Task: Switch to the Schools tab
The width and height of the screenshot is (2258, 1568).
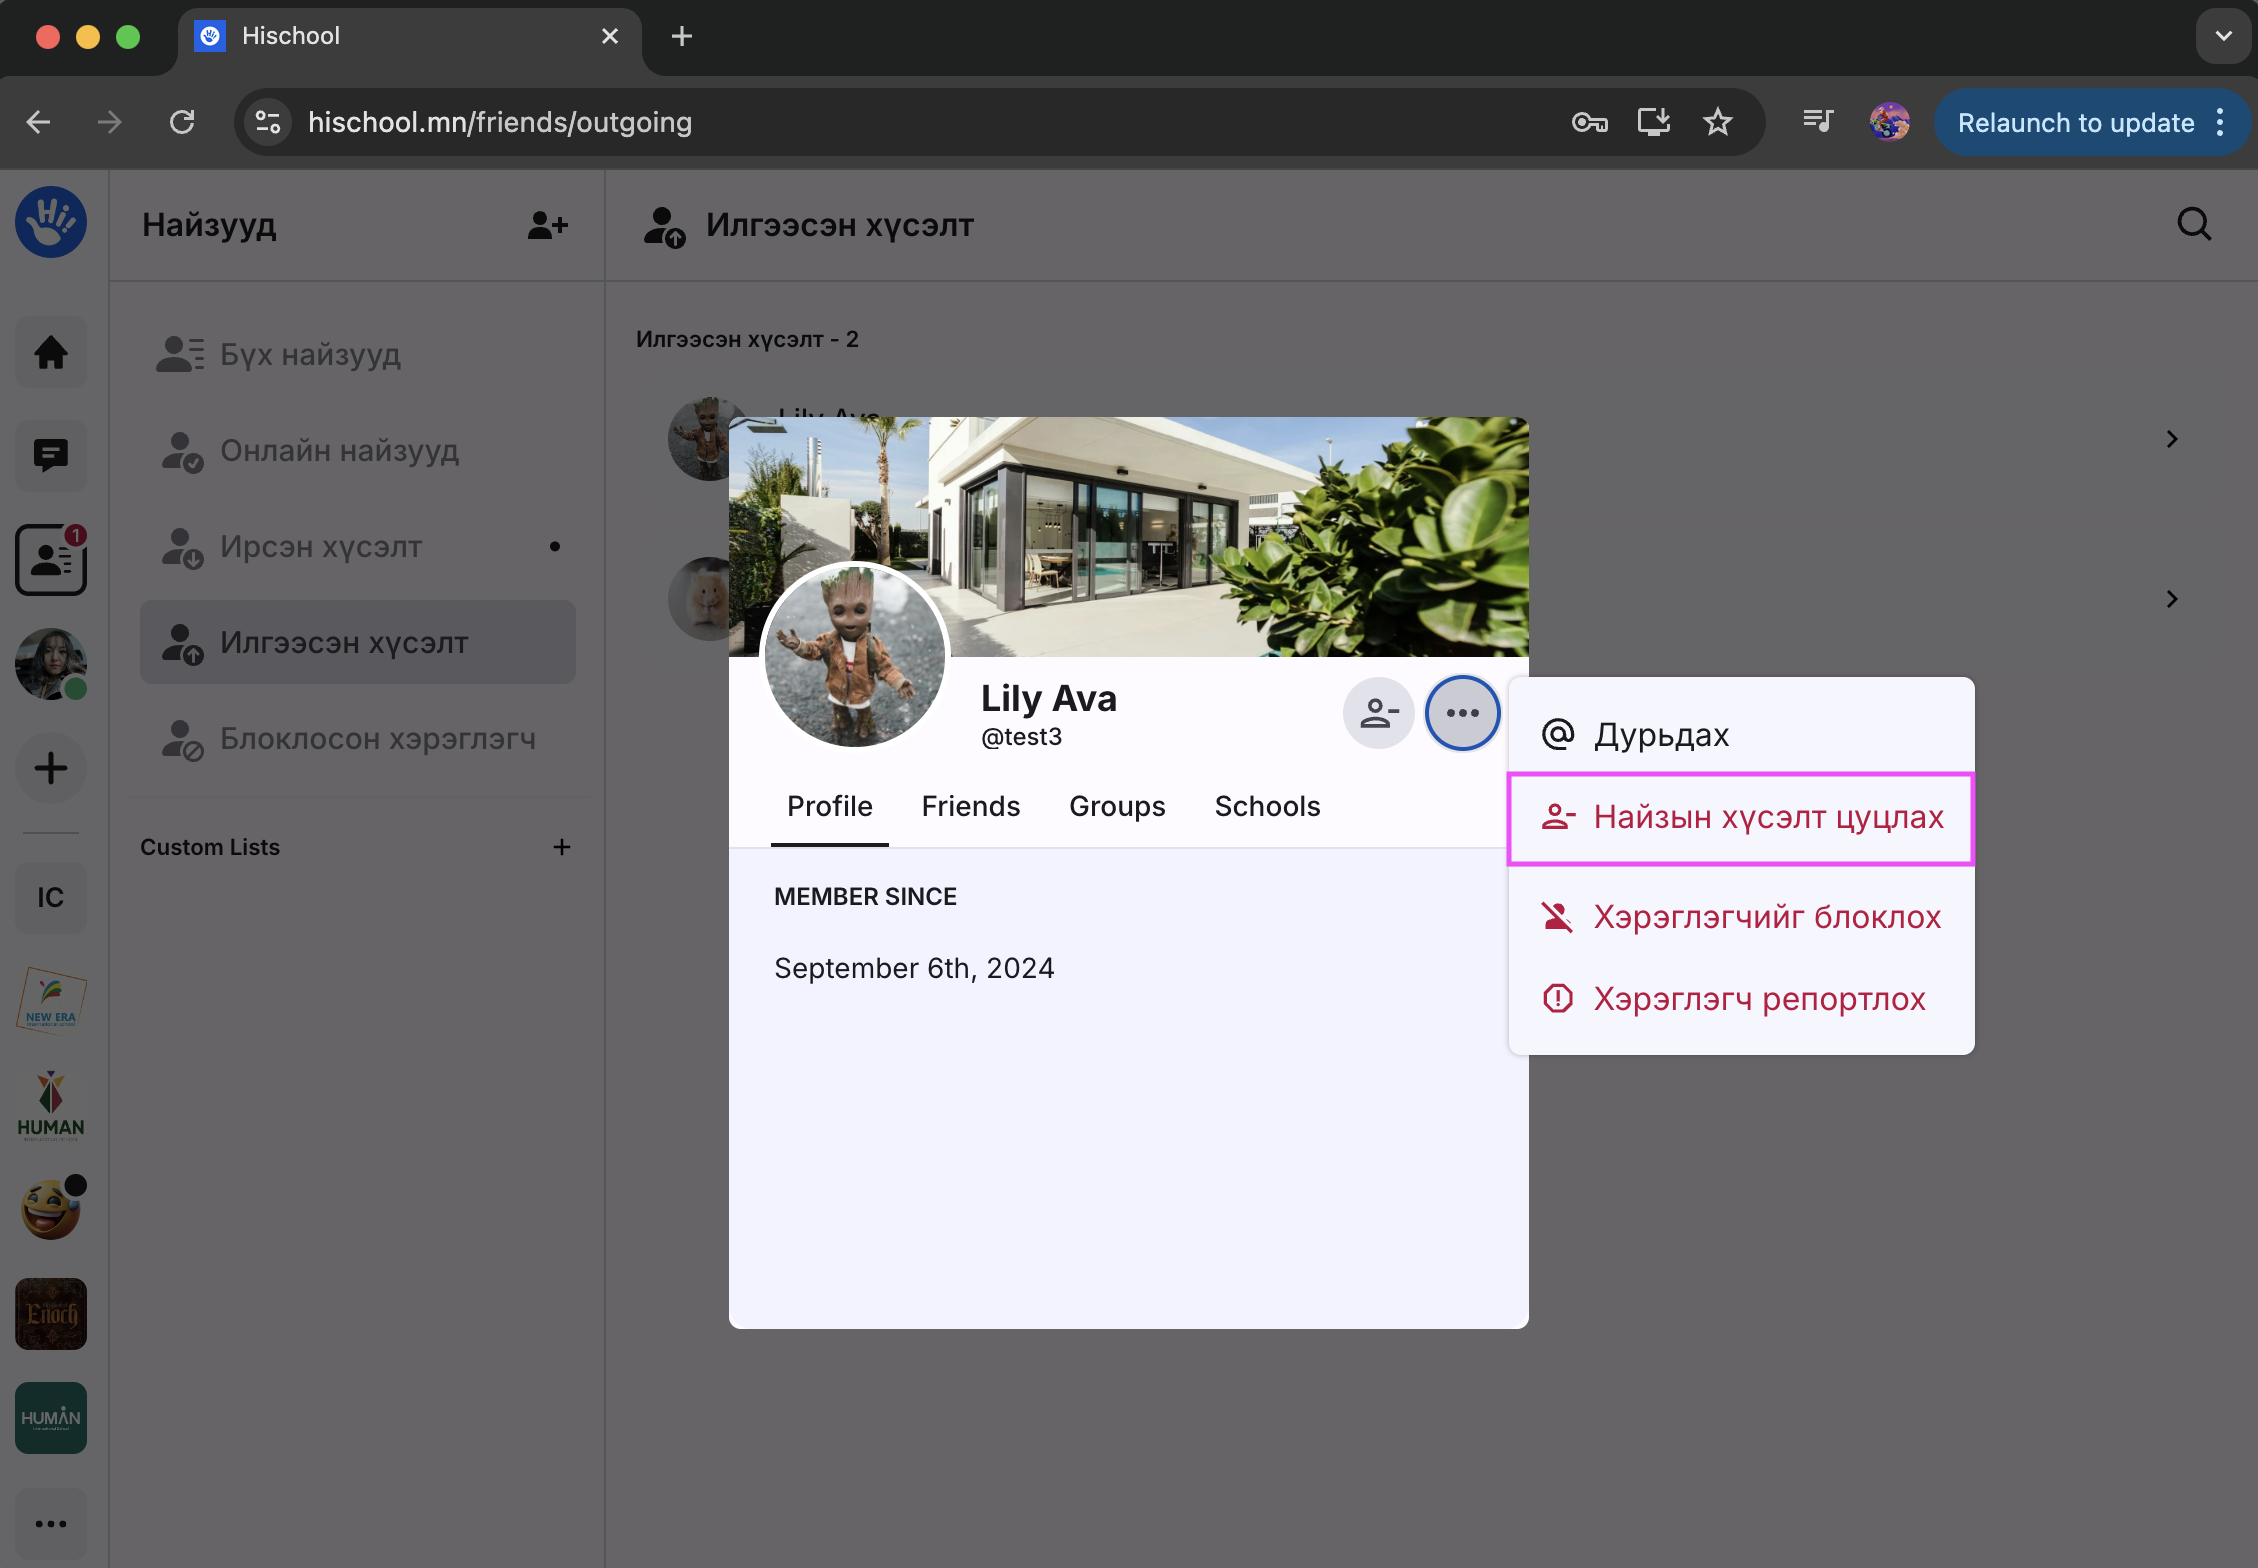Action: coord(1267,806)
